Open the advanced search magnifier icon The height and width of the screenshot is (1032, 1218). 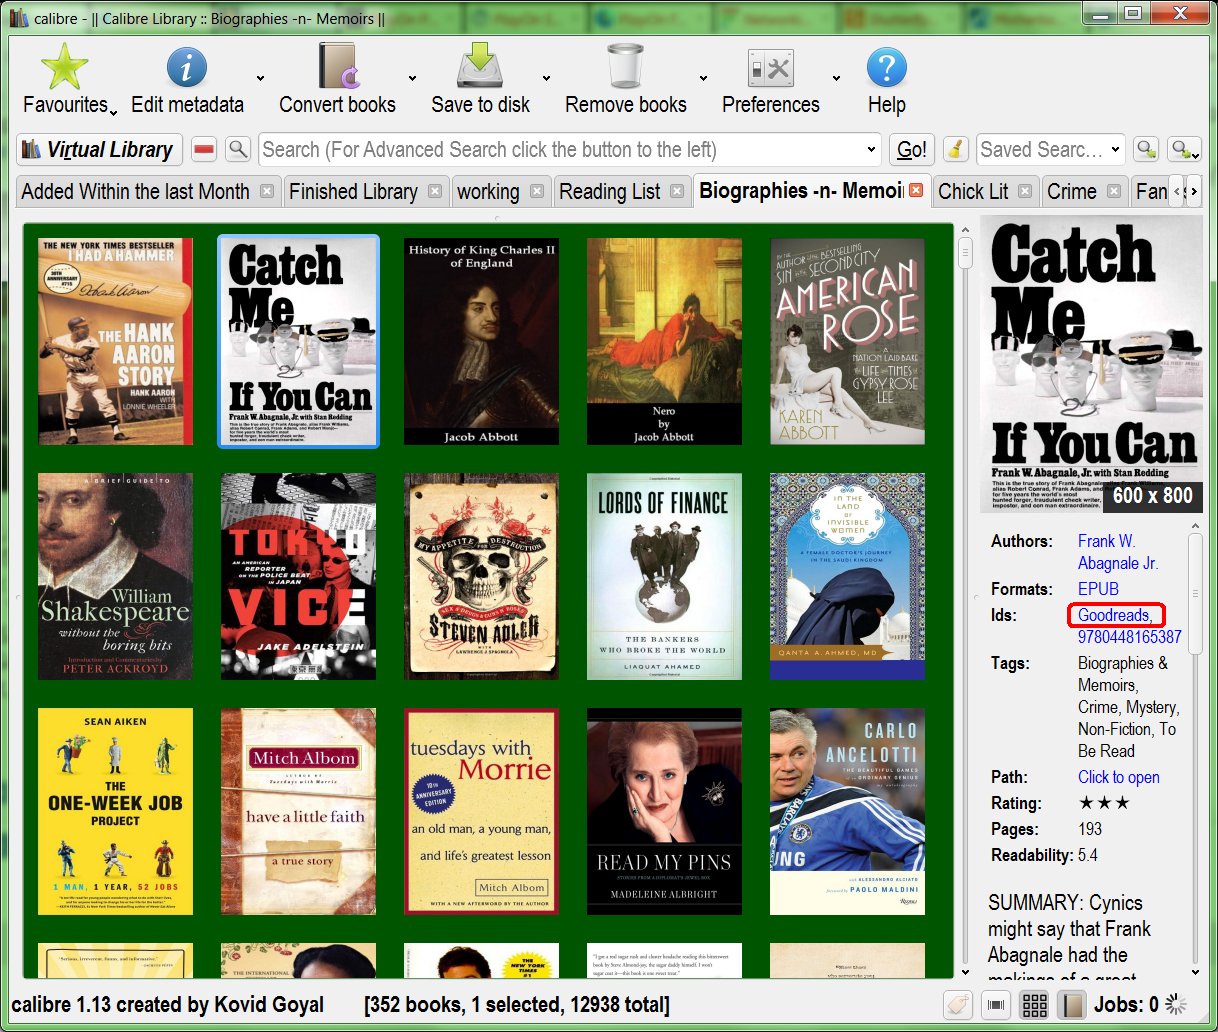pyautogui.click(x=238, y=150)
